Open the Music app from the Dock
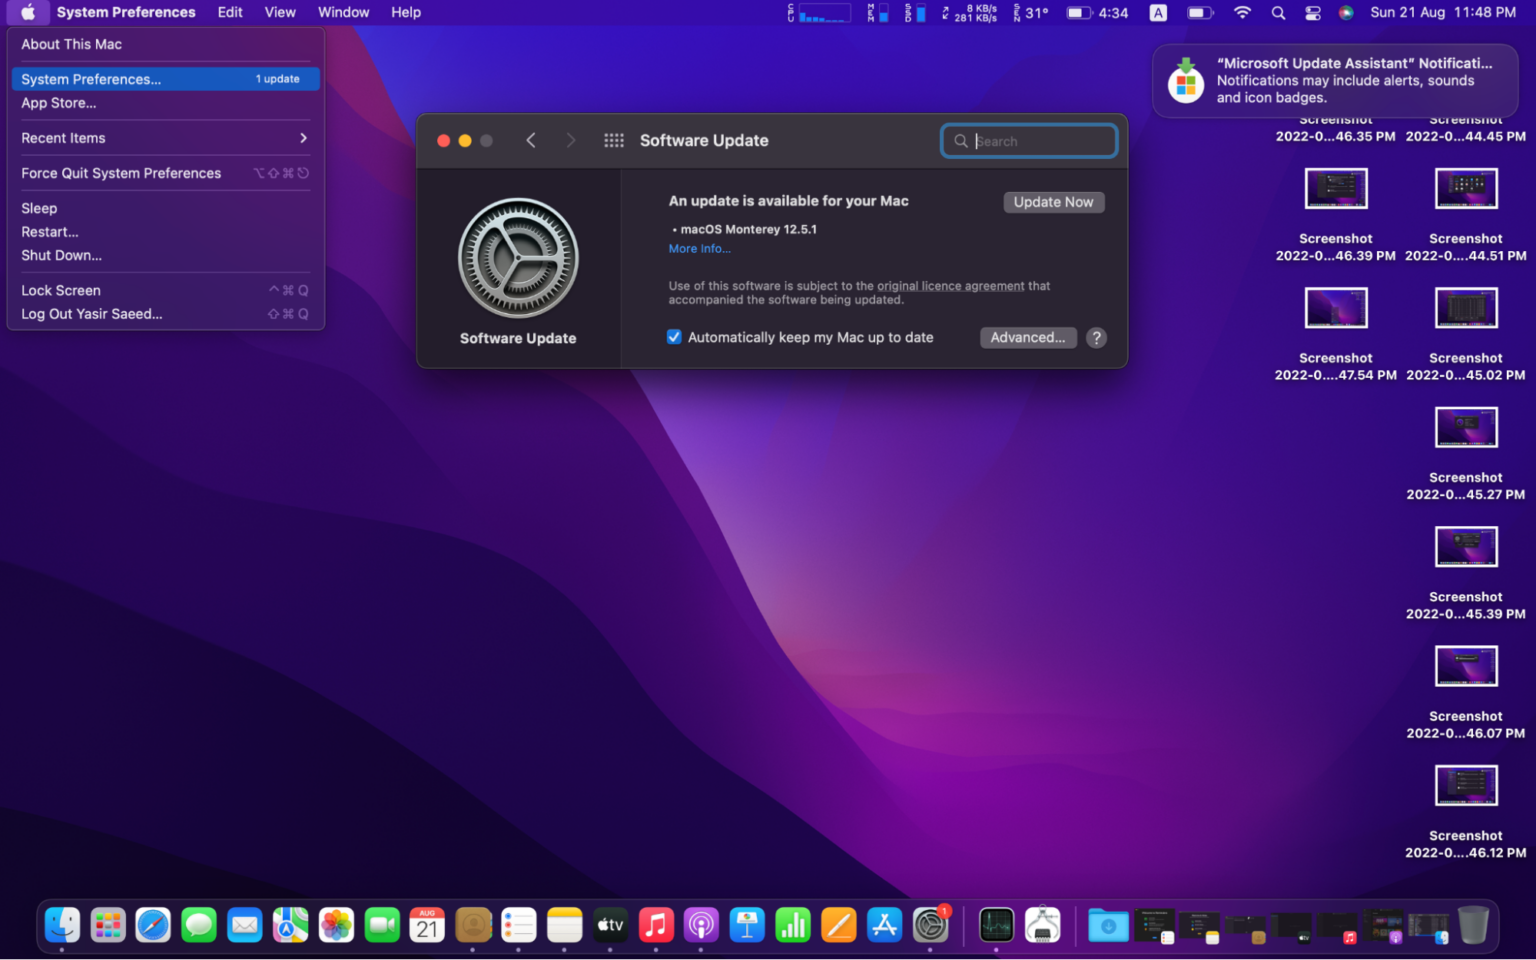 (656, 925)
